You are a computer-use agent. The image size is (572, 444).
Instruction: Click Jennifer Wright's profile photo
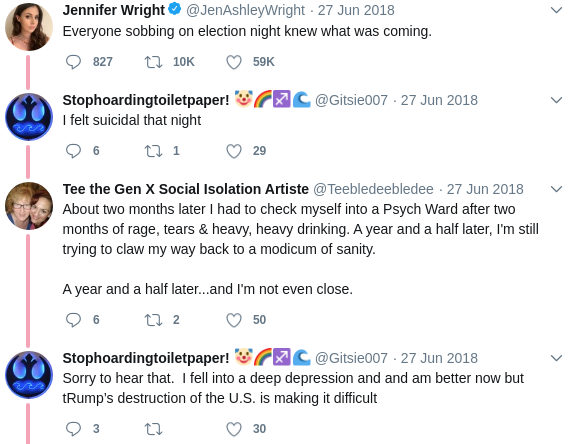pyautogui.click(x=29, y=27)
